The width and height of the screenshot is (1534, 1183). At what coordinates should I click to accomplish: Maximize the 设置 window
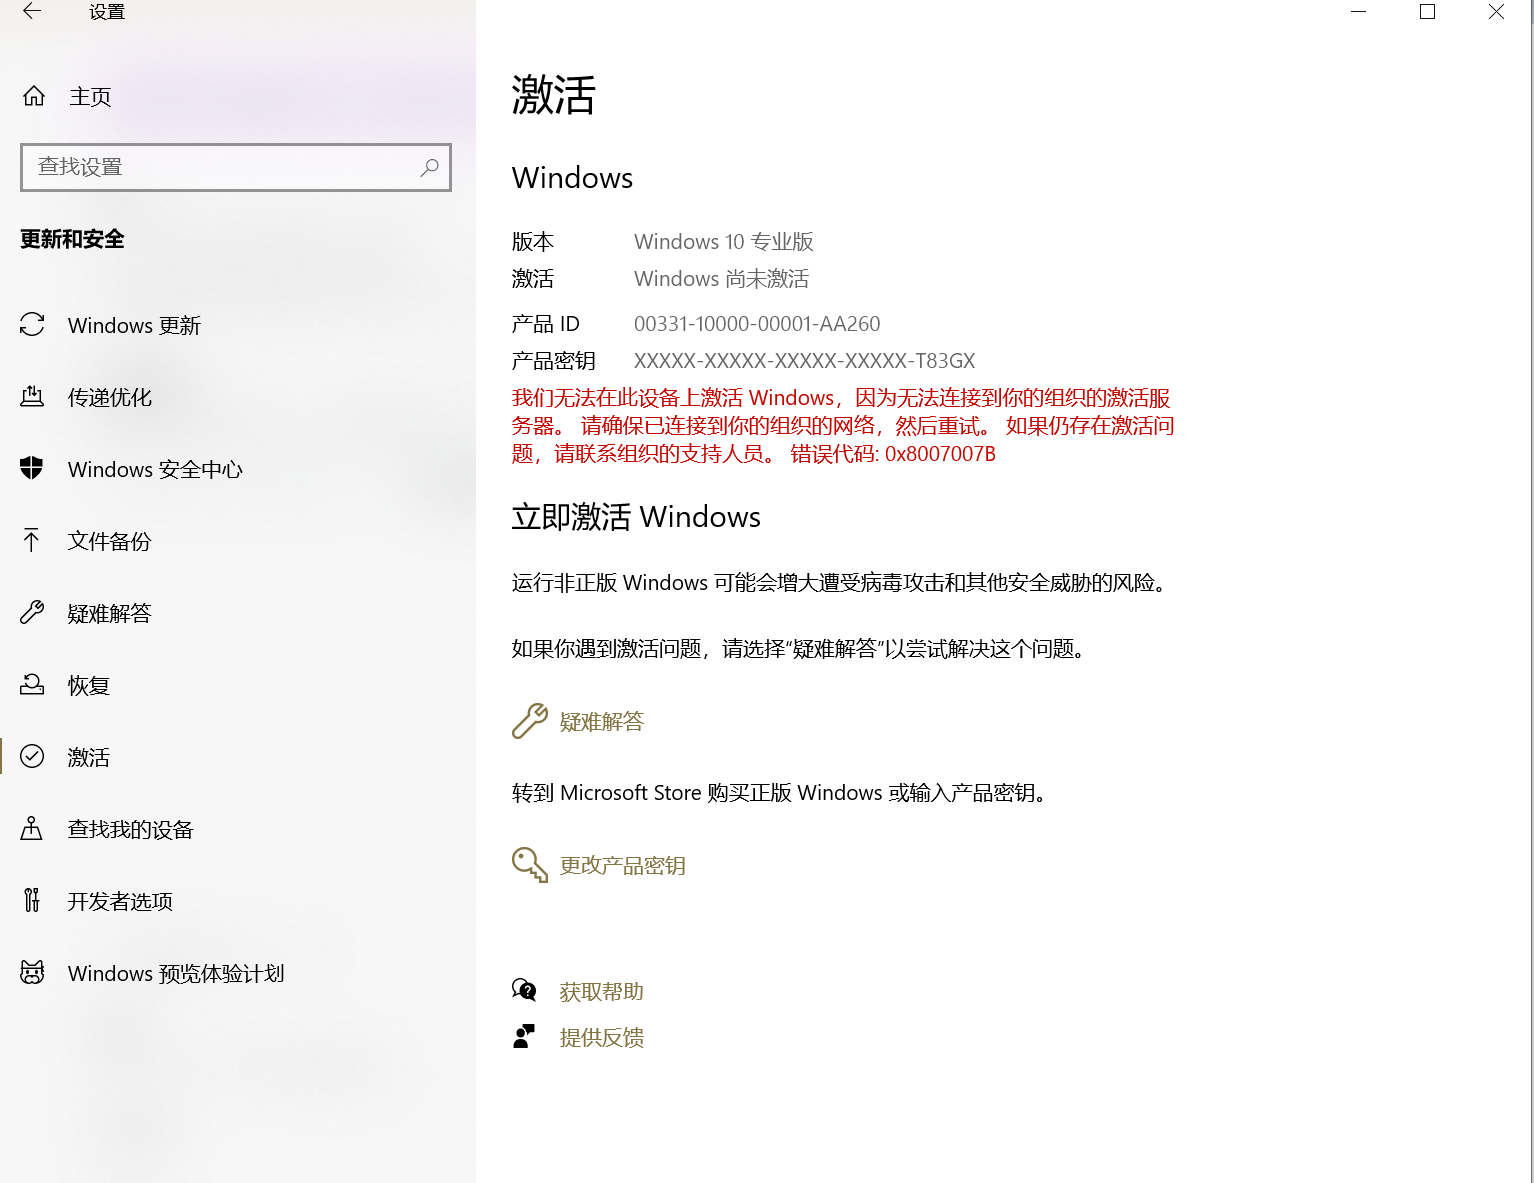pos(1427,12)
